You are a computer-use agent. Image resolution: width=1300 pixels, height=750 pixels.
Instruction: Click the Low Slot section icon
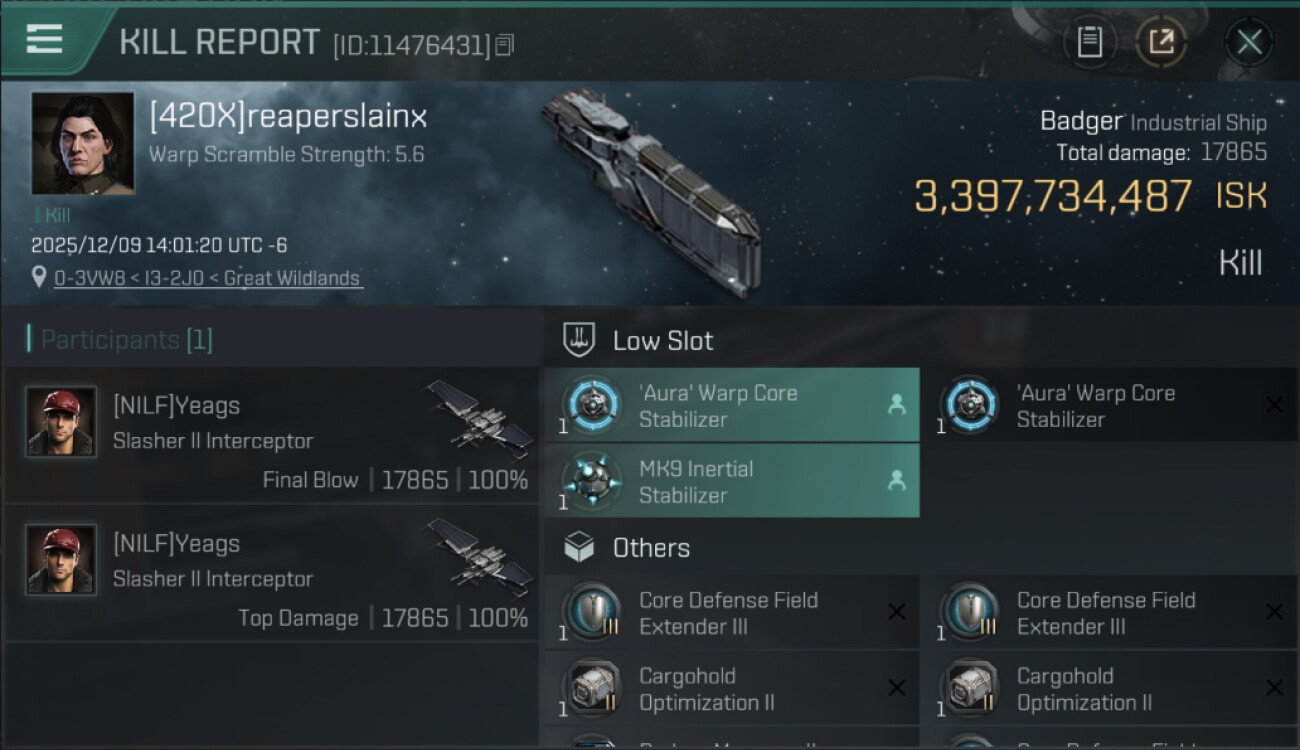[580, 340]
